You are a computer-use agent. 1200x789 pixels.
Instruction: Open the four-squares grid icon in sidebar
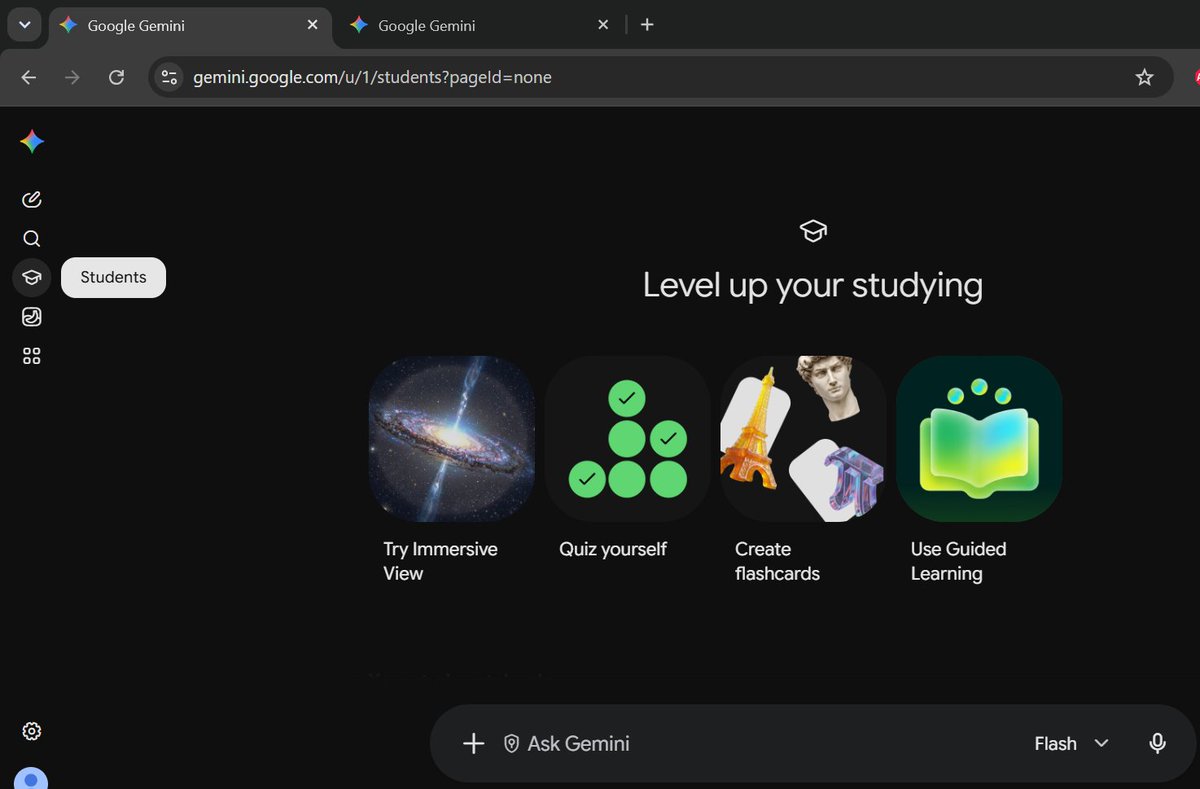(x=32, y=356)
